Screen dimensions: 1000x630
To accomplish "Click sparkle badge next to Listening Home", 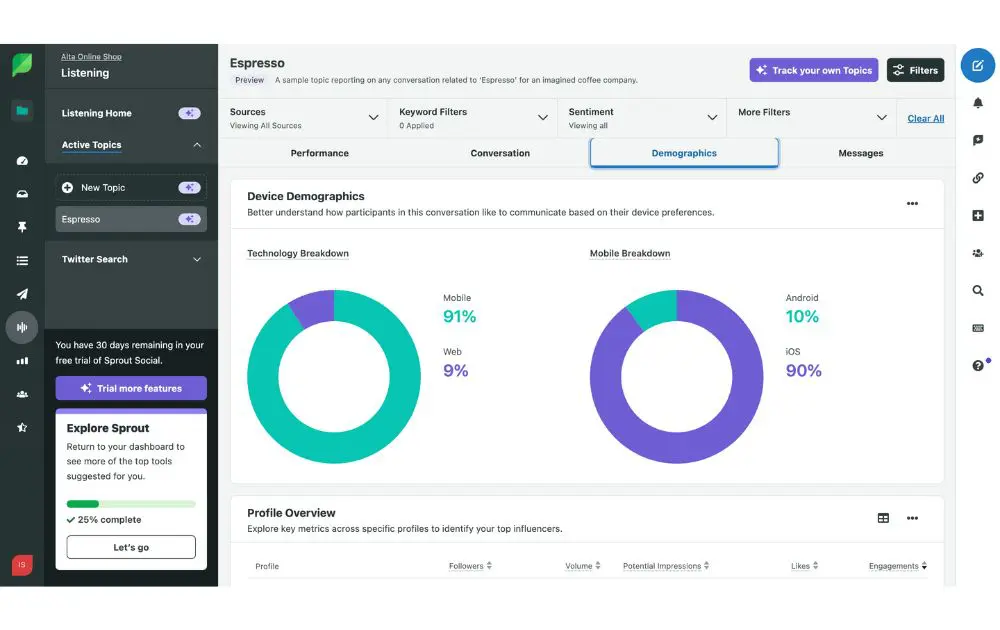I will tap(189, 113).
